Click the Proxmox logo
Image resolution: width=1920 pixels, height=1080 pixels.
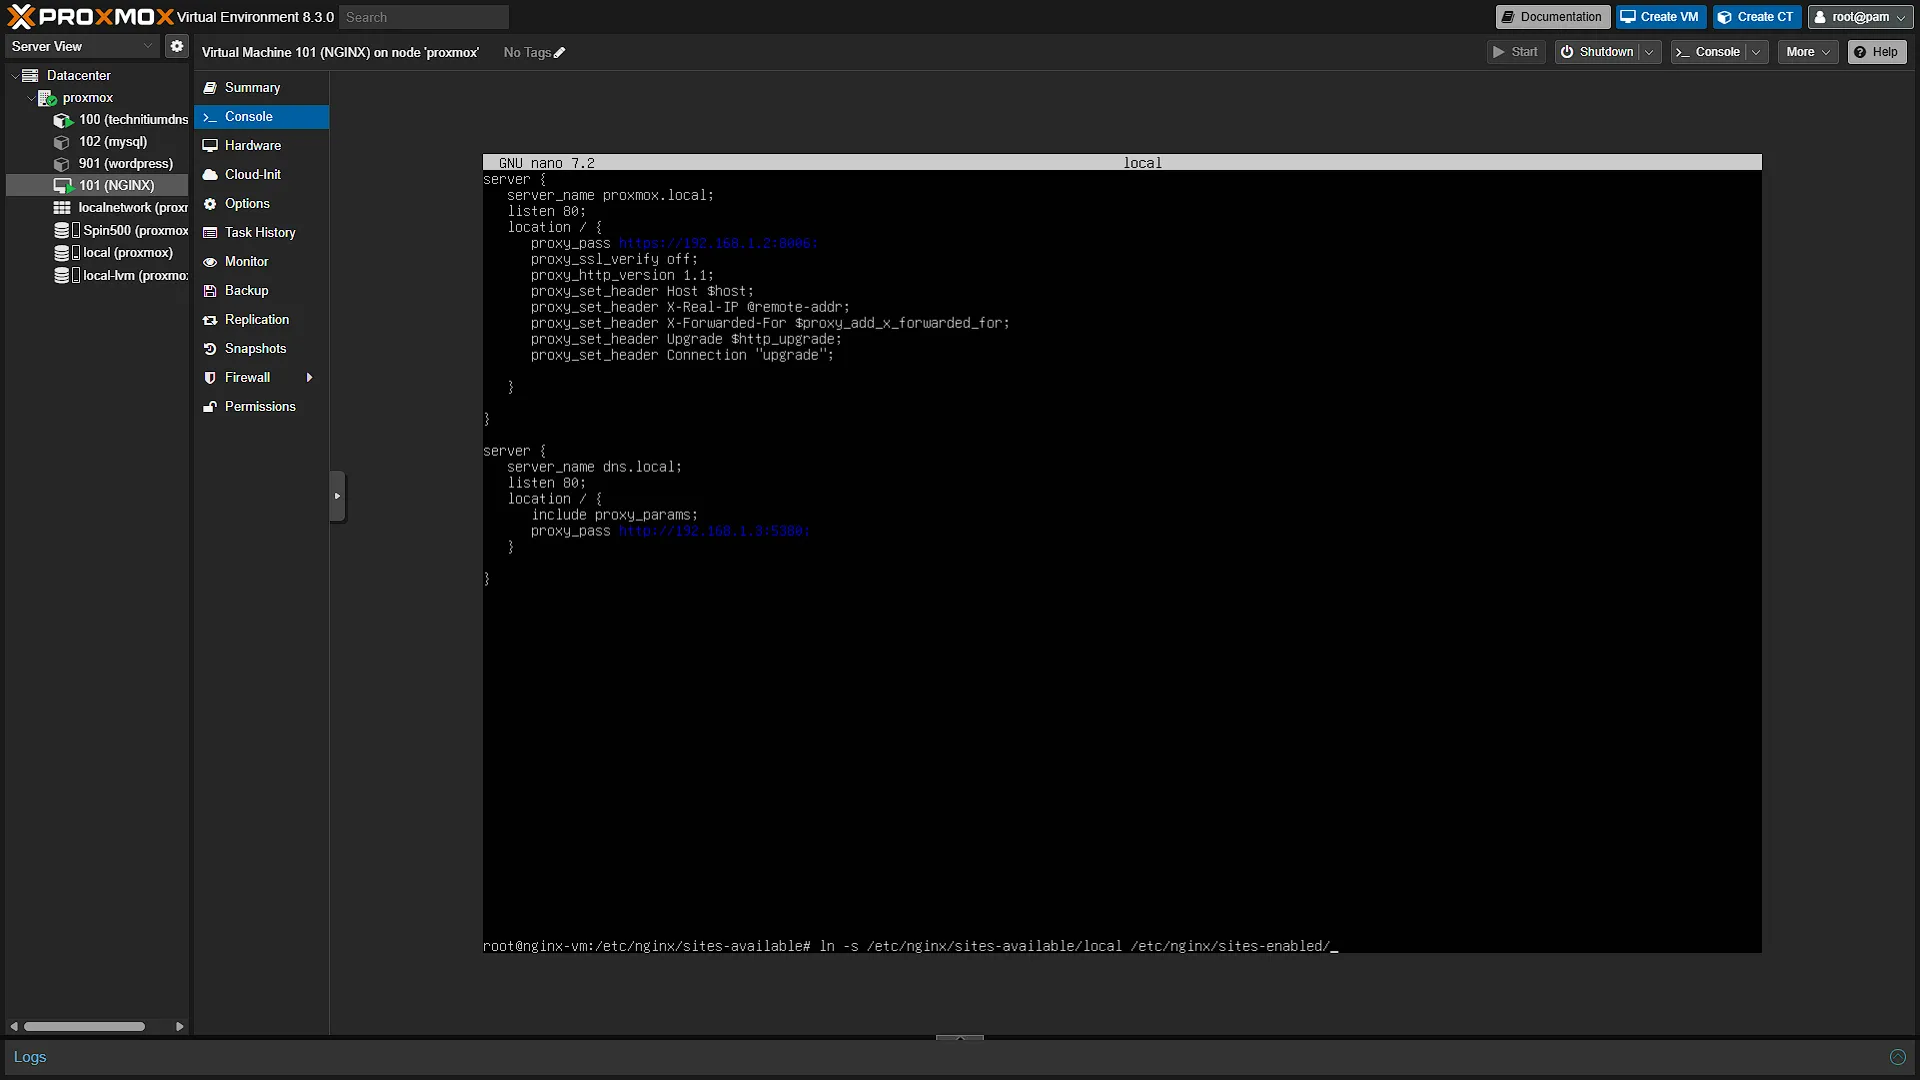[90, 16]
